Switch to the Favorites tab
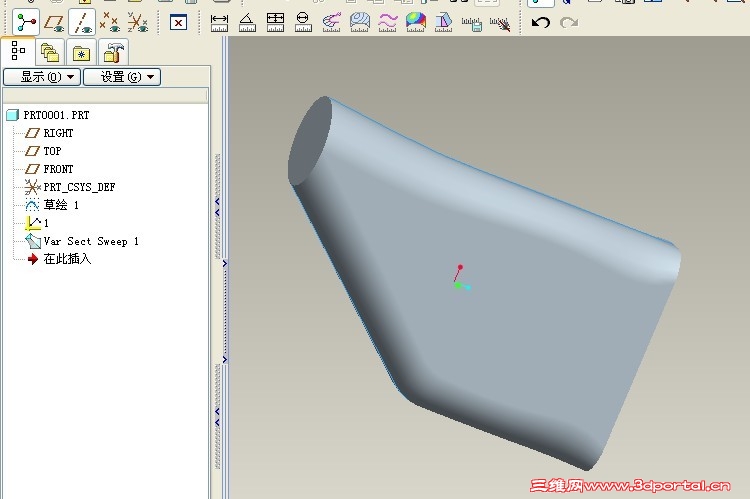Image resolution: width=750 pixels, height=499 pixels. pyautogui.click(x=82, y=52)
